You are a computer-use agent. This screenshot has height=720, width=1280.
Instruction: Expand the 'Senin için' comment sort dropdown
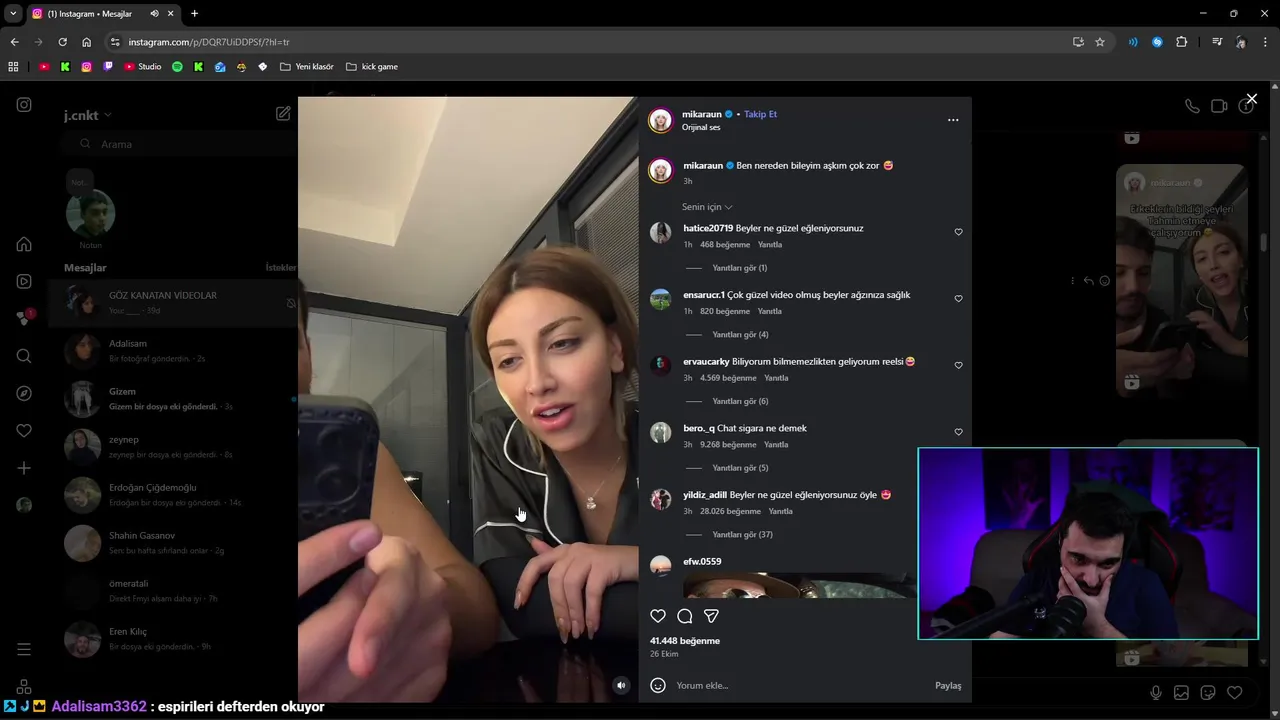[707, 207]
